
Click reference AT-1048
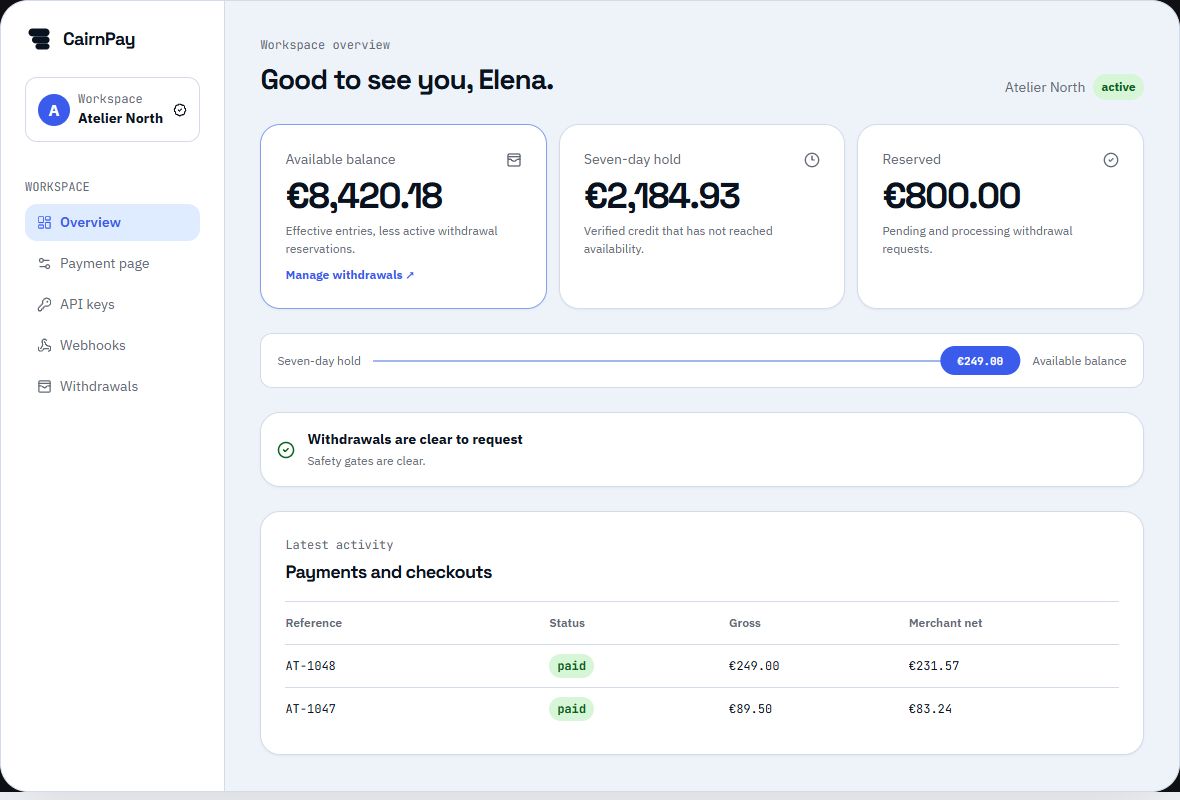[x=311, y=665]
